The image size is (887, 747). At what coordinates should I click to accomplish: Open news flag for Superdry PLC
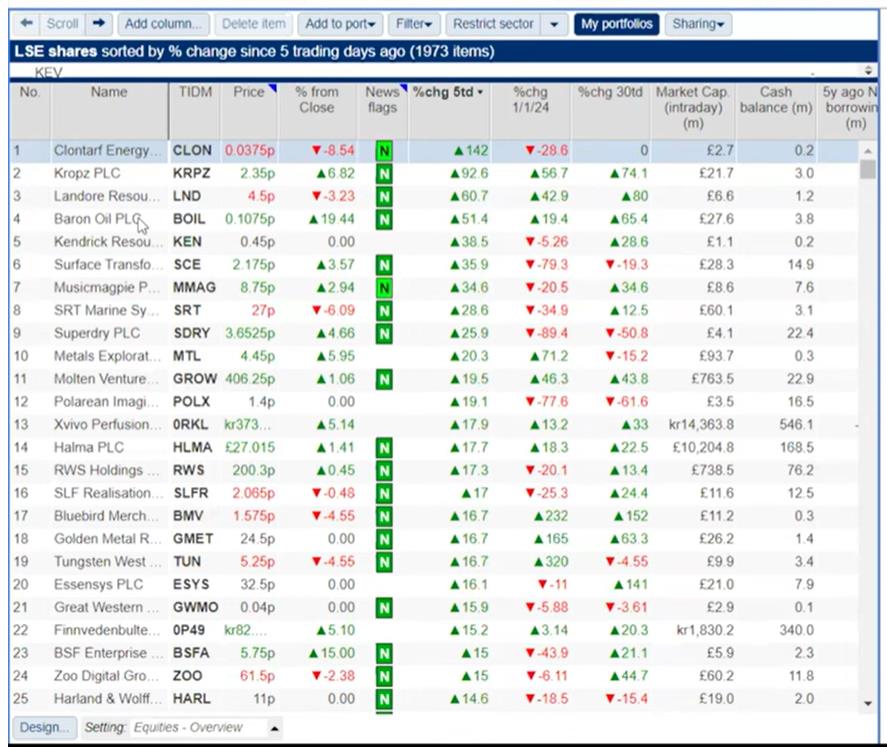[x=384, y=334]
